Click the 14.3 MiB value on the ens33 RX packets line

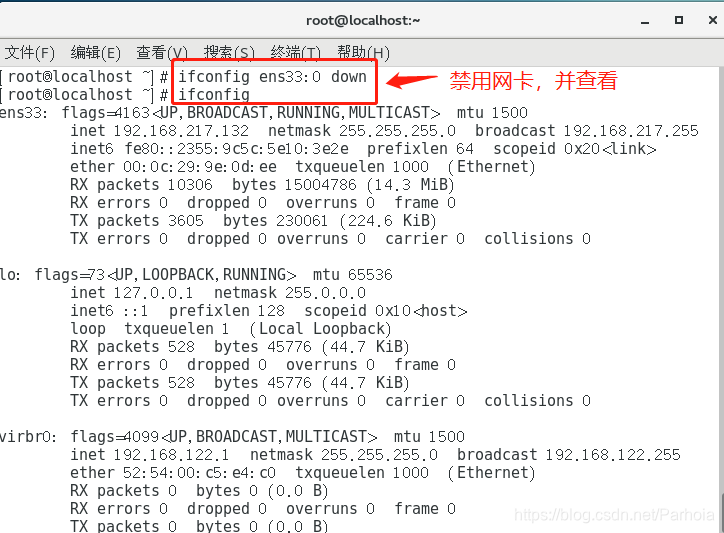[410, 185]
